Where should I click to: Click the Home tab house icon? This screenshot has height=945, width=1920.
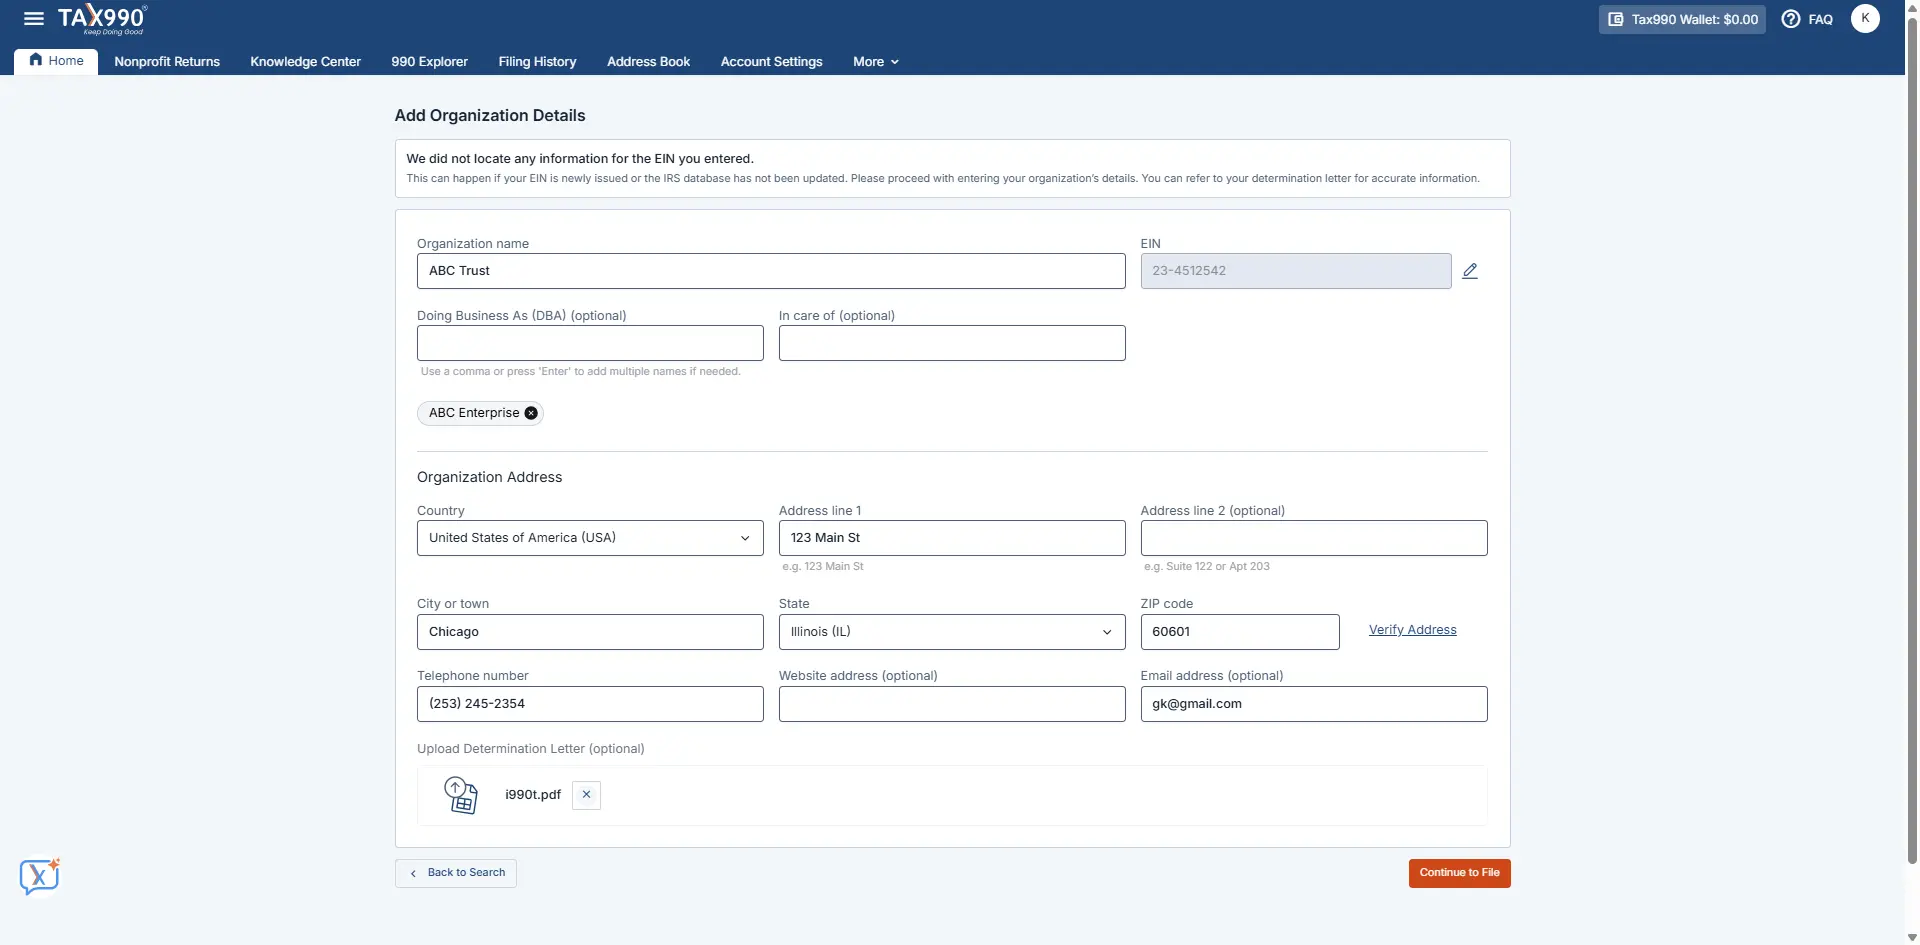click(x=34, y=60)
